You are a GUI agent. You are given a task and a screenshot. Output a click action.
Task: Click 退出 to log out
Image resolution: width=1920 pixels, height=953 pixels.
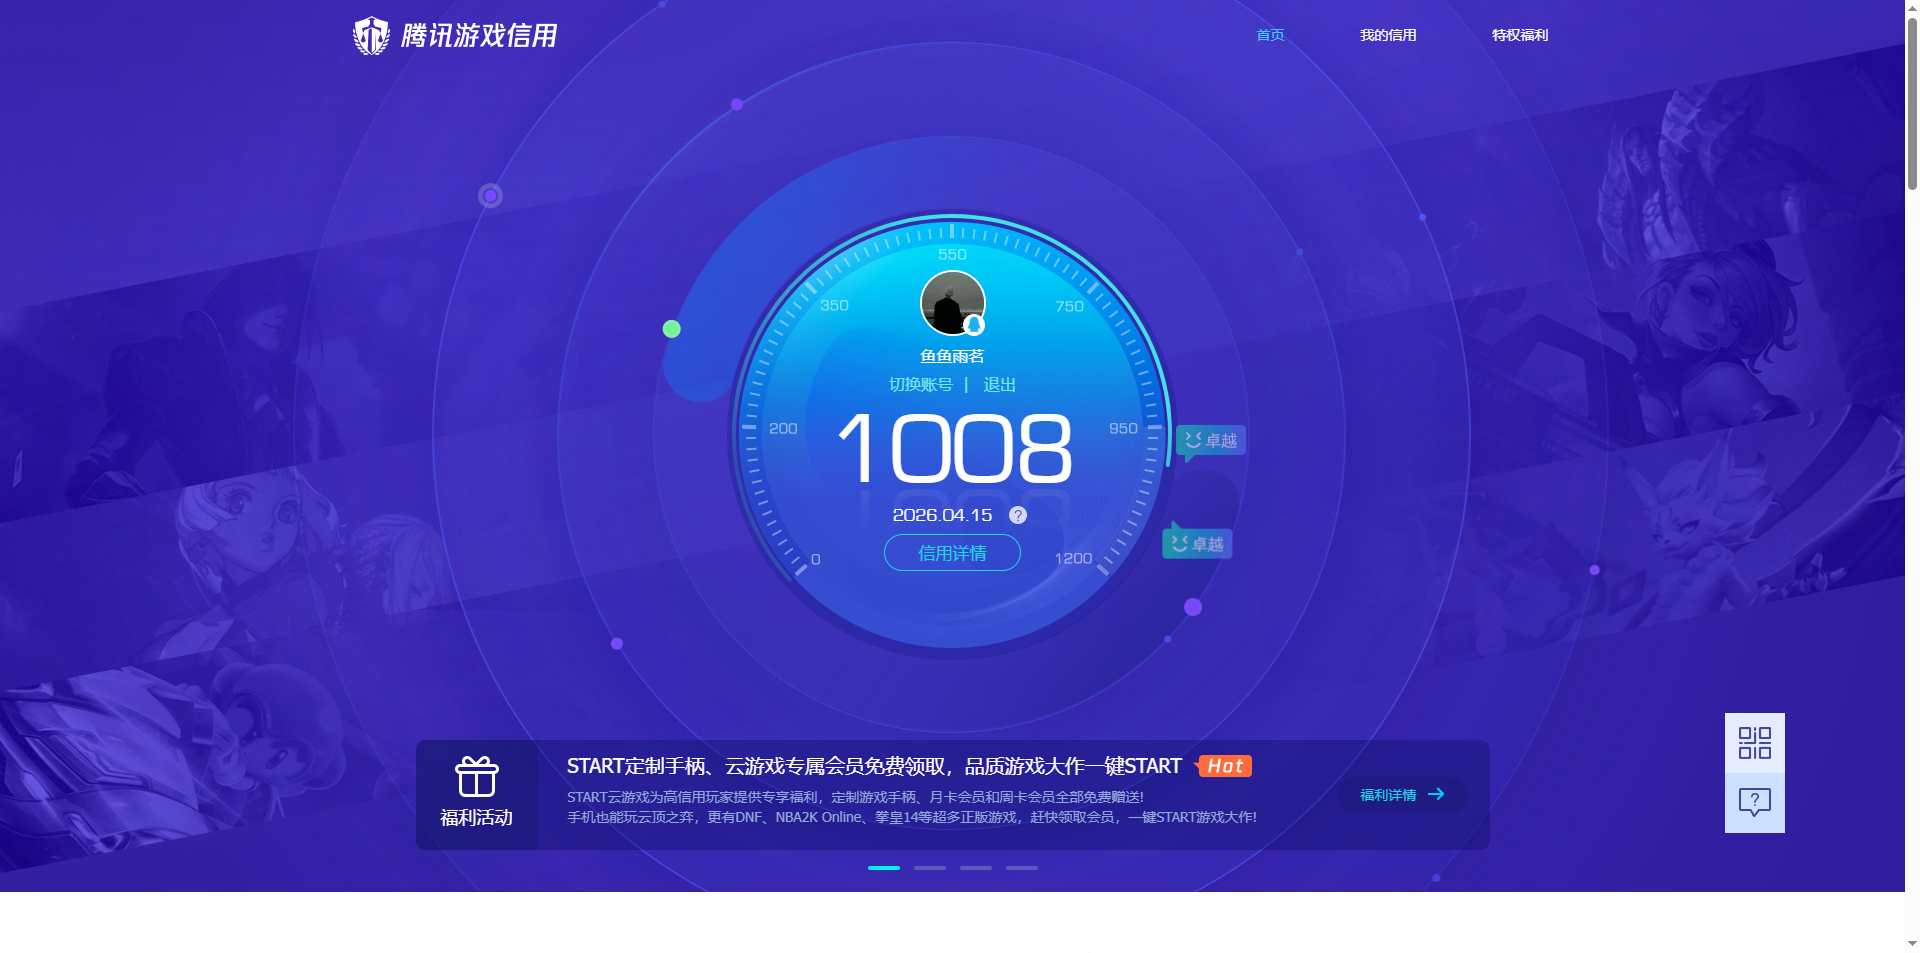point(999,384)
